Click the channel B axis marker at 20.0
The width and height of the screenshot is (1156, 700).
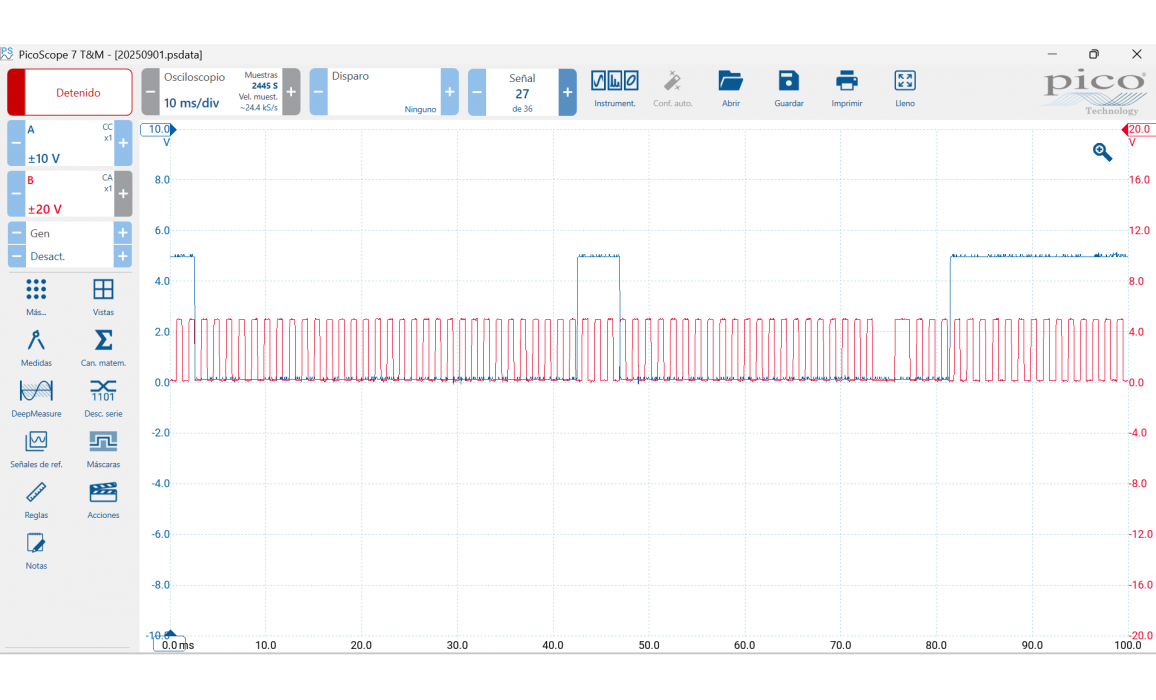point(1137,130)
